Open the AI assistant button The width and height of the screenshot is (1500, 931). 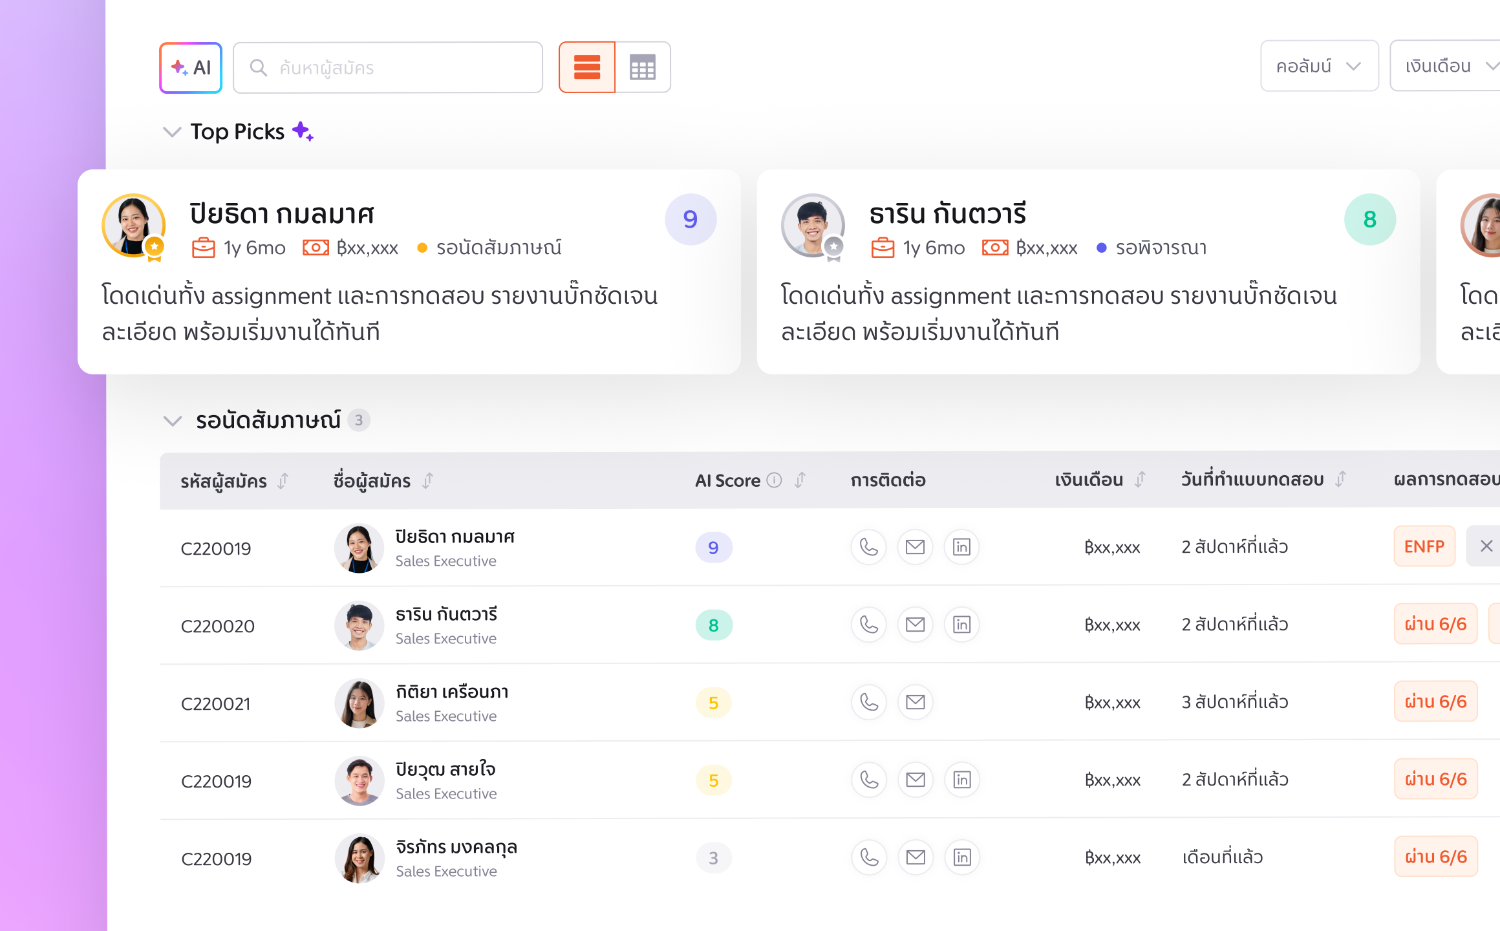(191, 68)
